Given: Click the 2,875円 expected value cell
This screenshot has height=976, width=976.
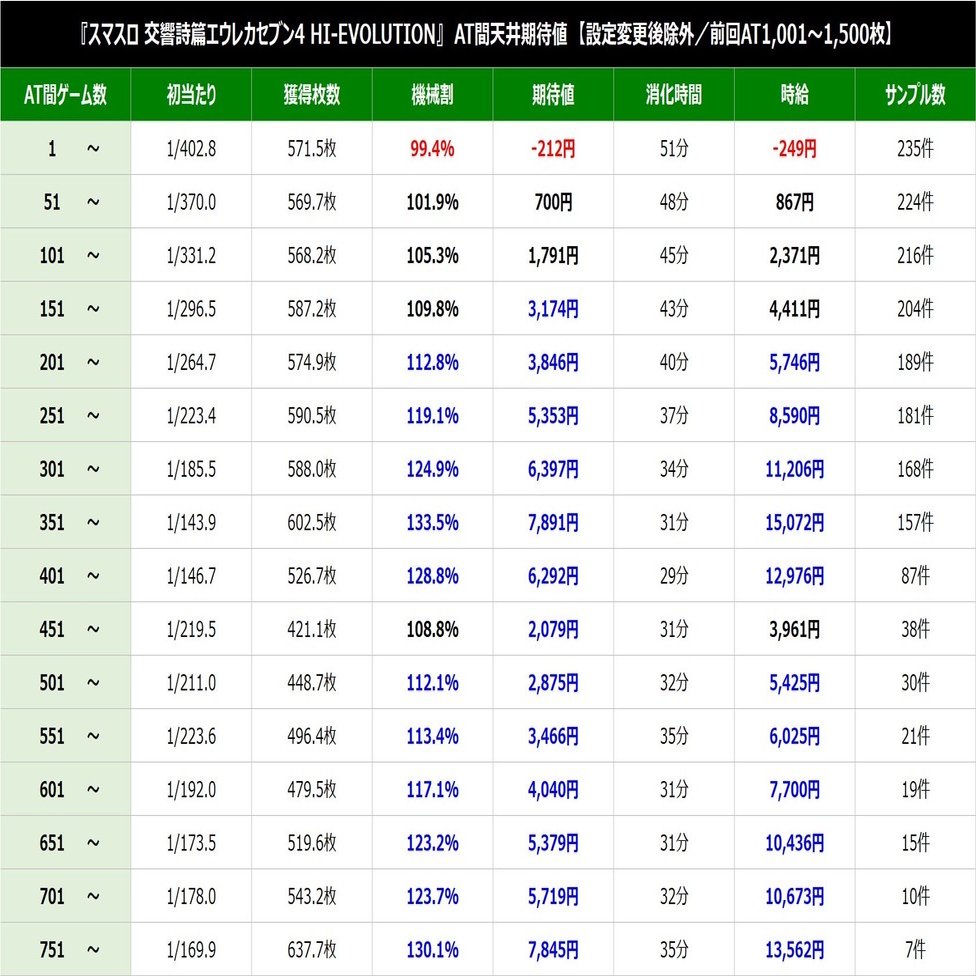Looking at the screenshot, I should point(553,683).
